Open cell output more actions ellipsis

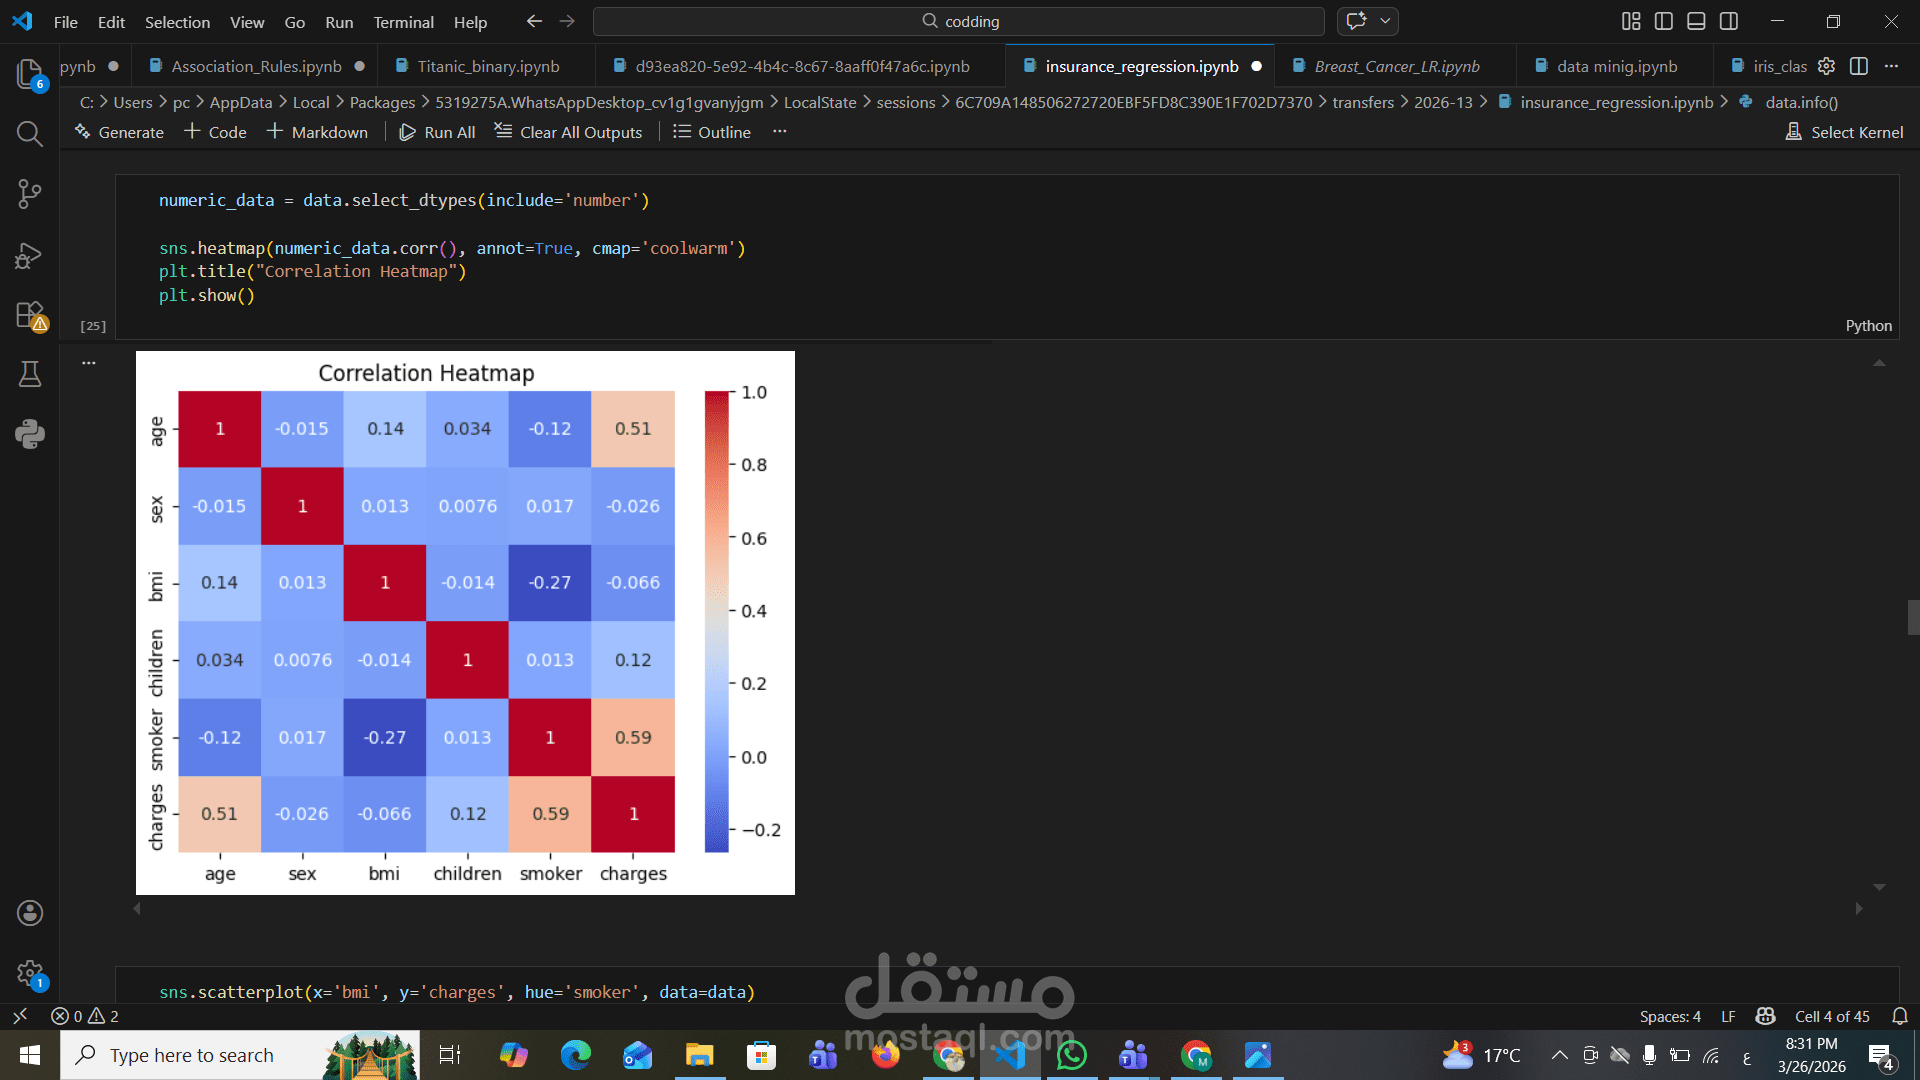point(89,363)
